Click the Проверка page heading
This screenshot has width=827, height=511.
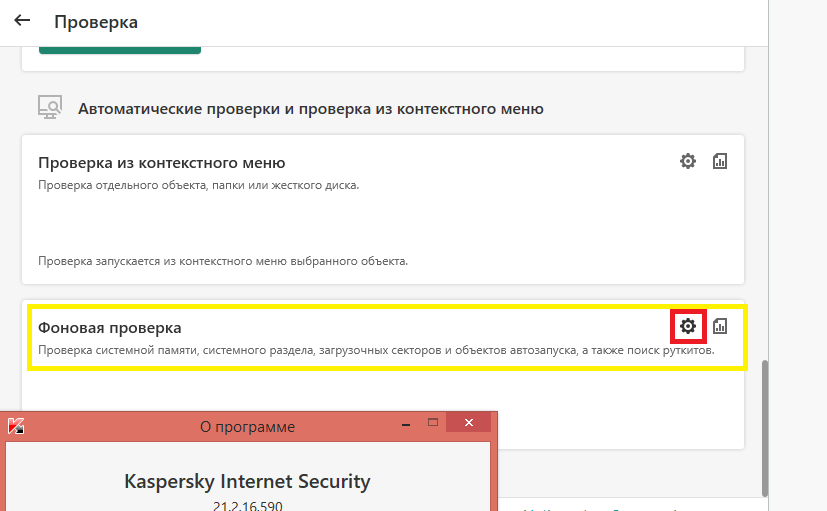[x=96, y=21]
